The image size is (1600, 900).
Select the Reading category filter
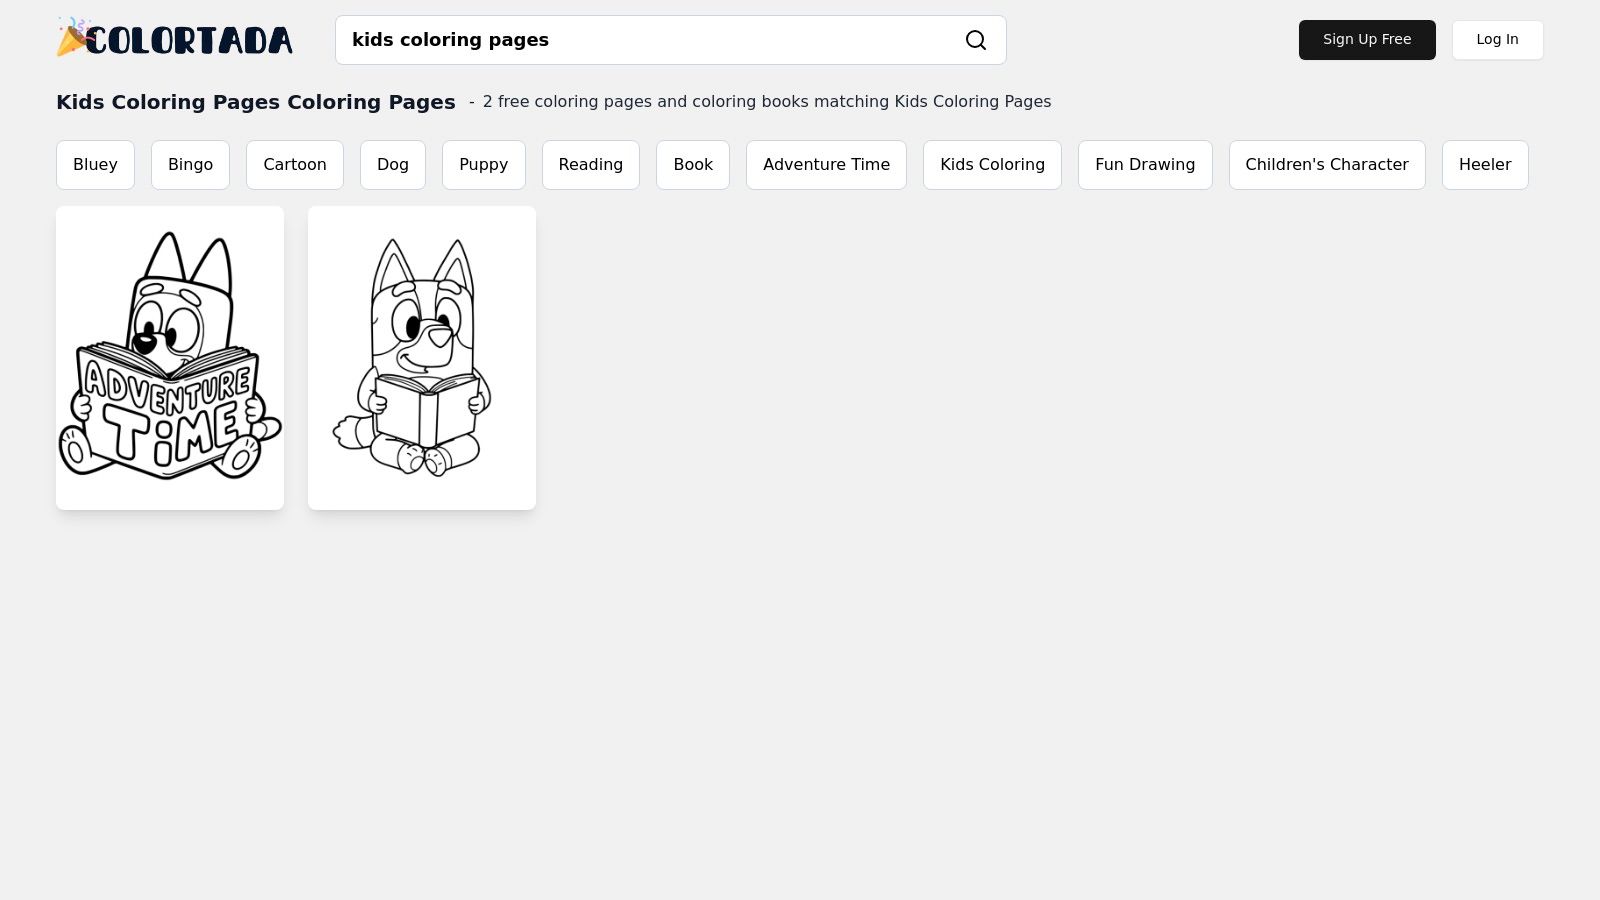(x=590, y=164)
